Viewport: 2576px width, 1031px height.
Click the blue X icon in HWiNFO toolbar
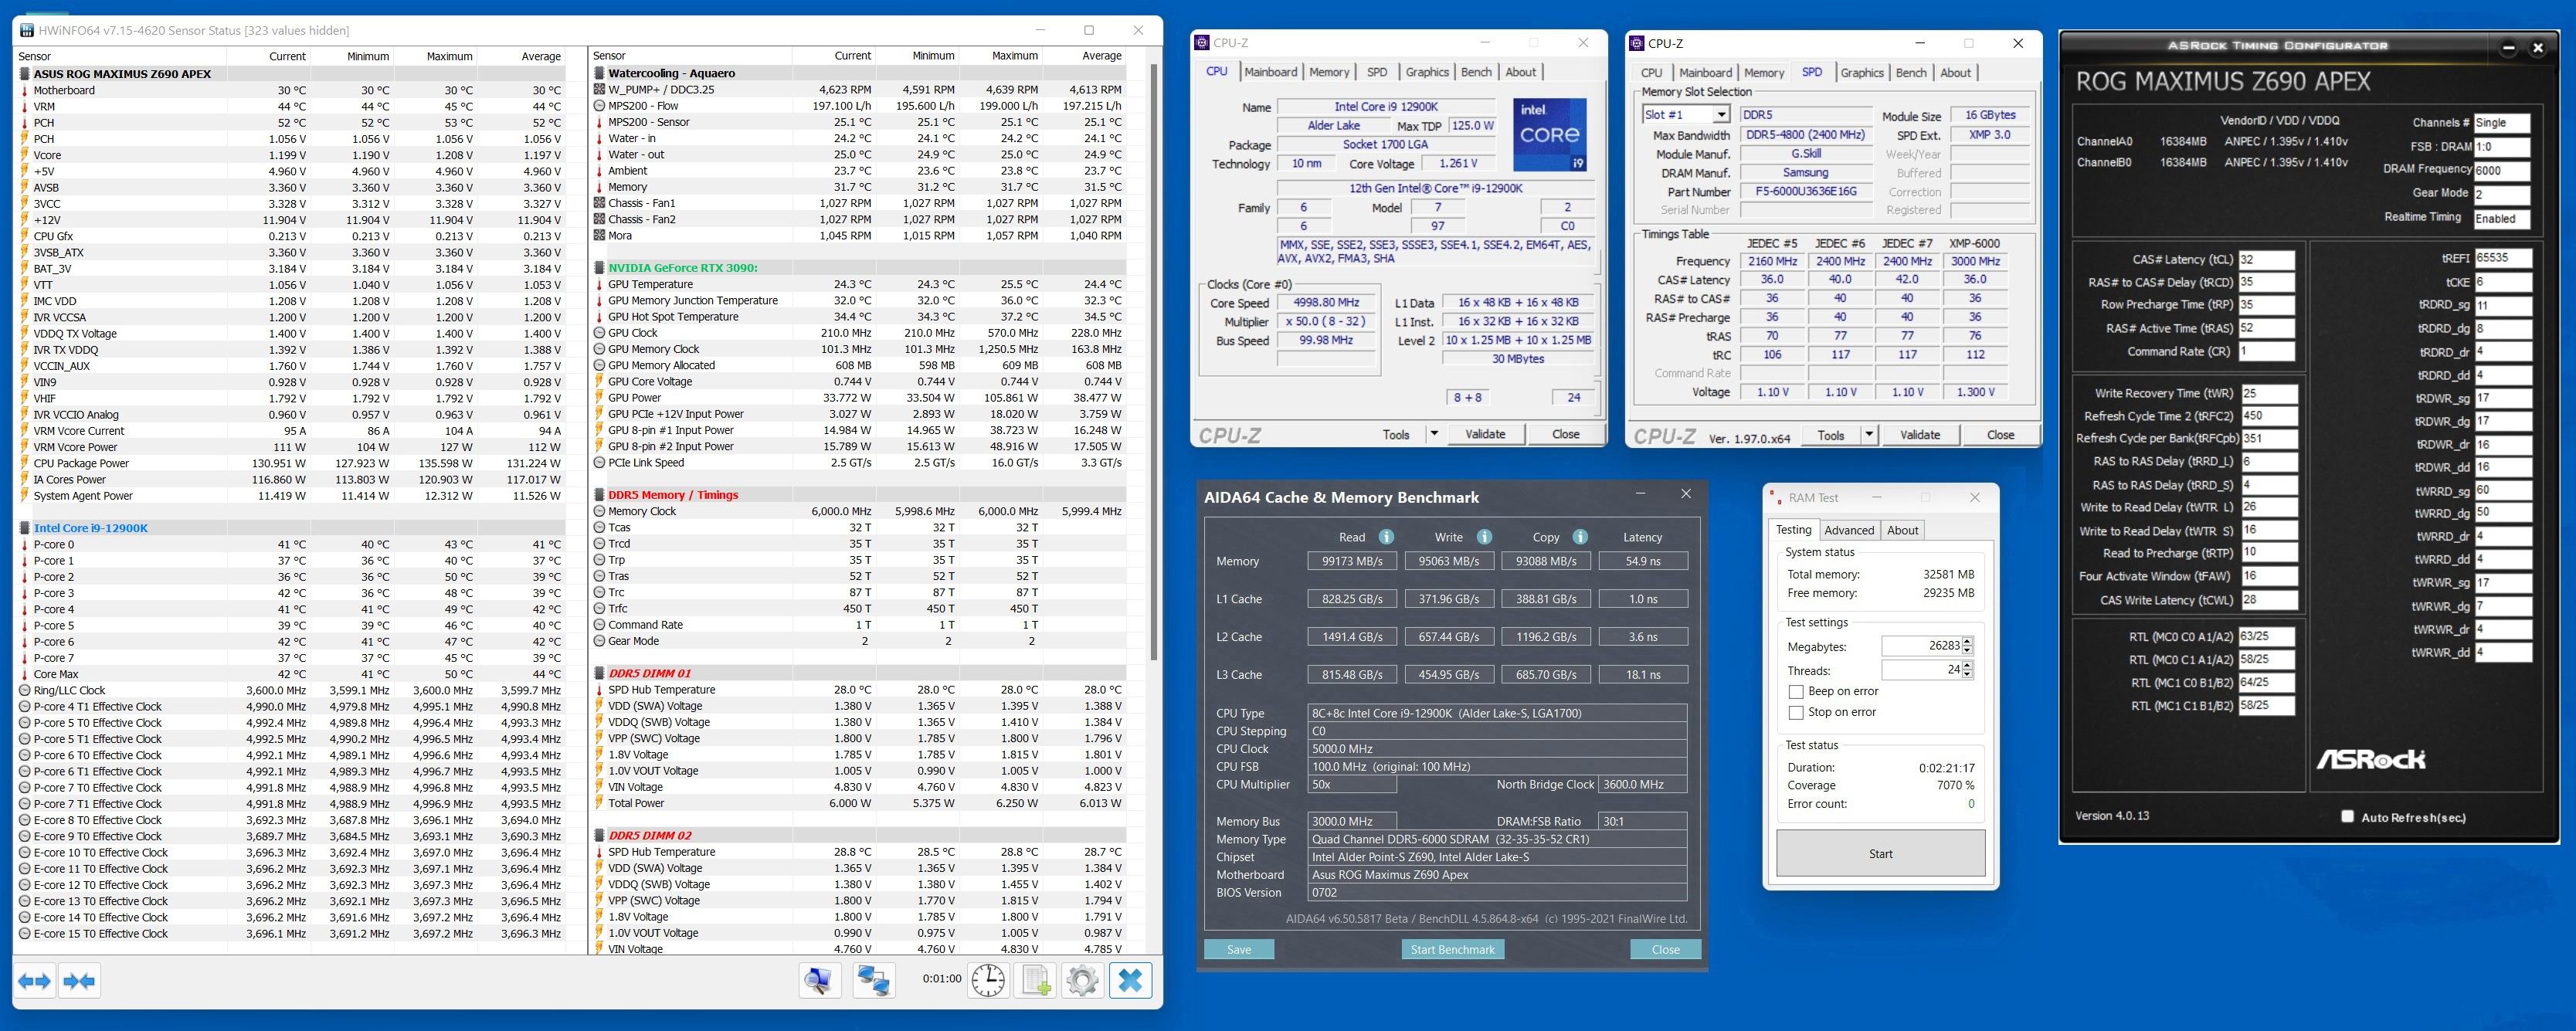(1130, 981)
